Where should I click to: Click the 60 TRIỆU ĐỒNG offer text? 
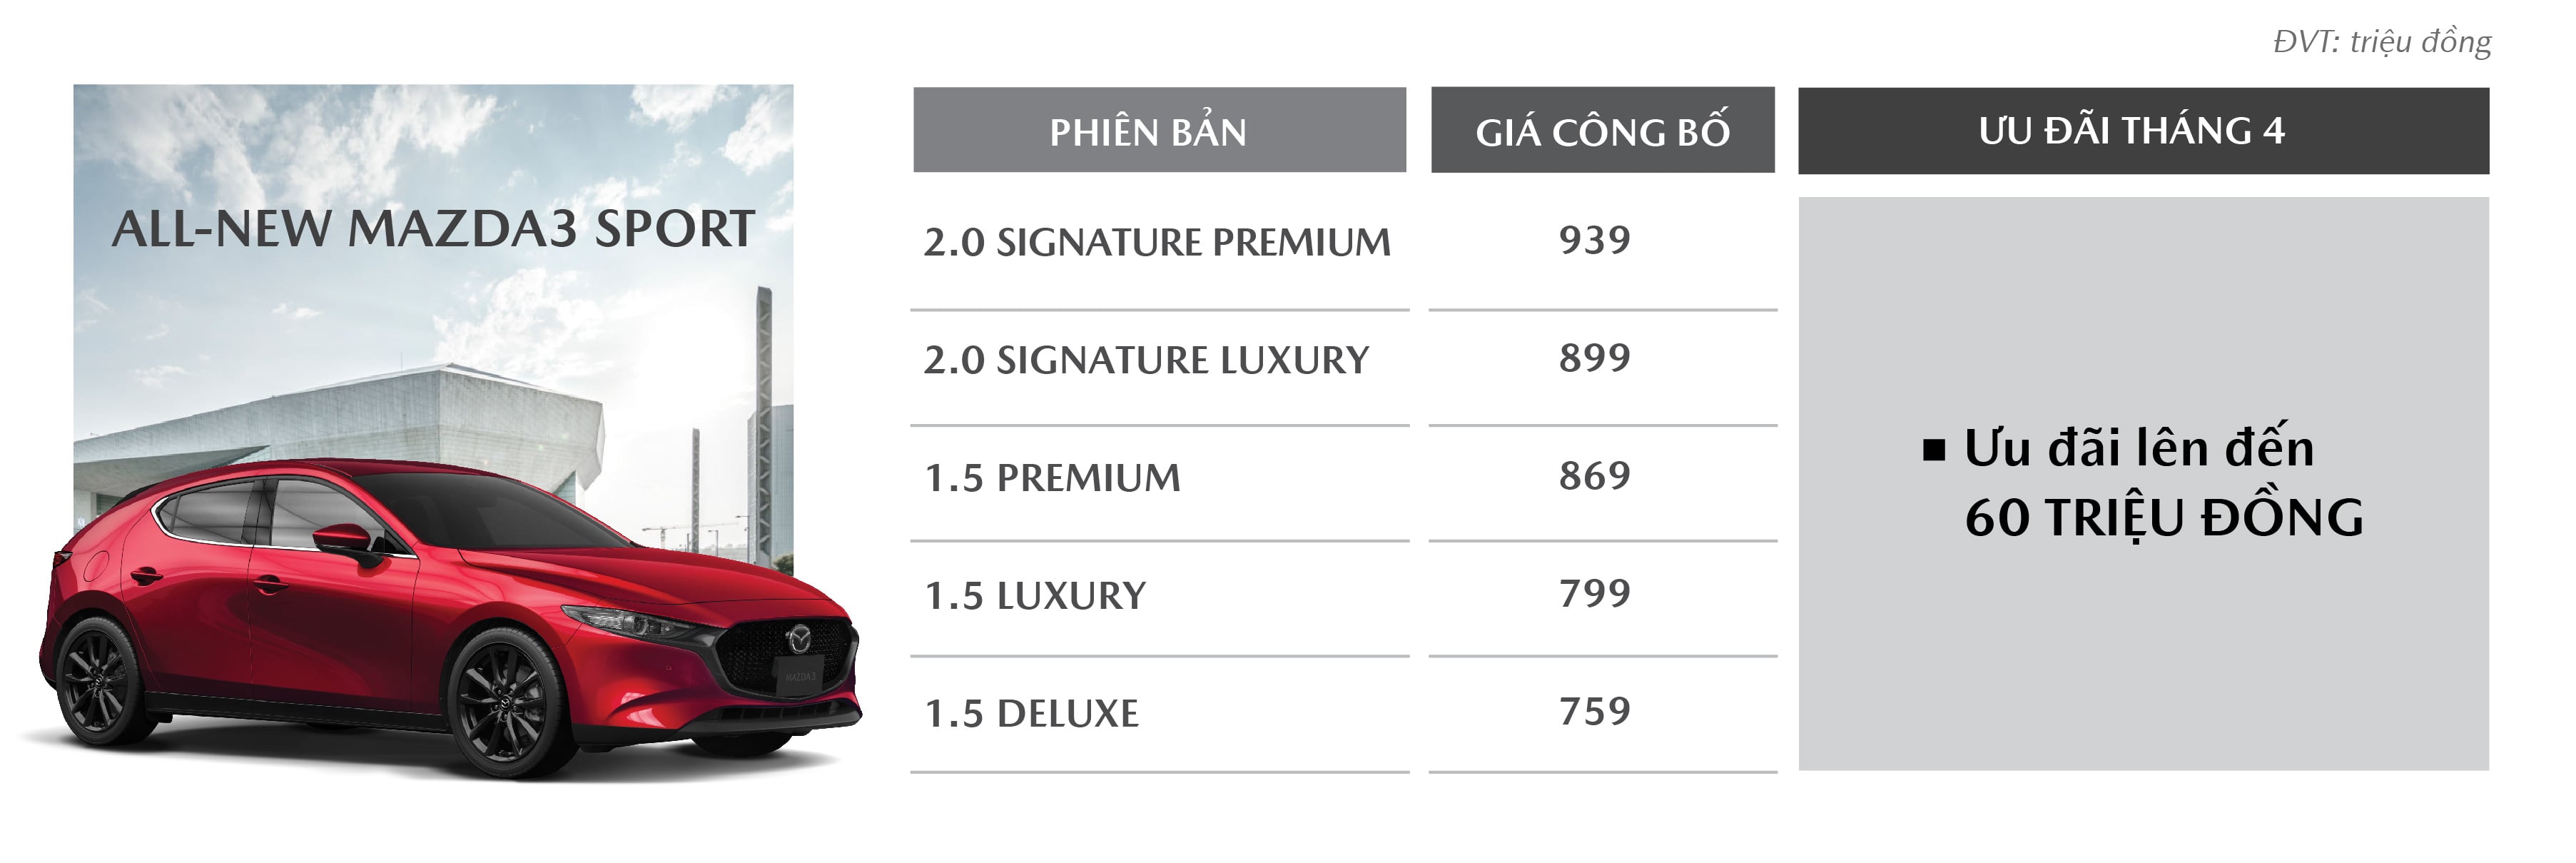pyautogui.click(x=2163, y=518)
